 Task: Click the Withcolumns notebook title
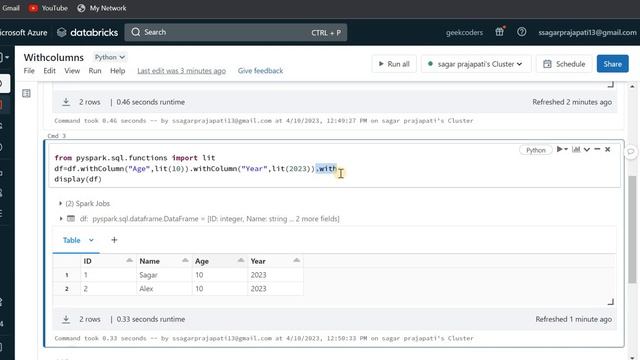pos(53,57)
